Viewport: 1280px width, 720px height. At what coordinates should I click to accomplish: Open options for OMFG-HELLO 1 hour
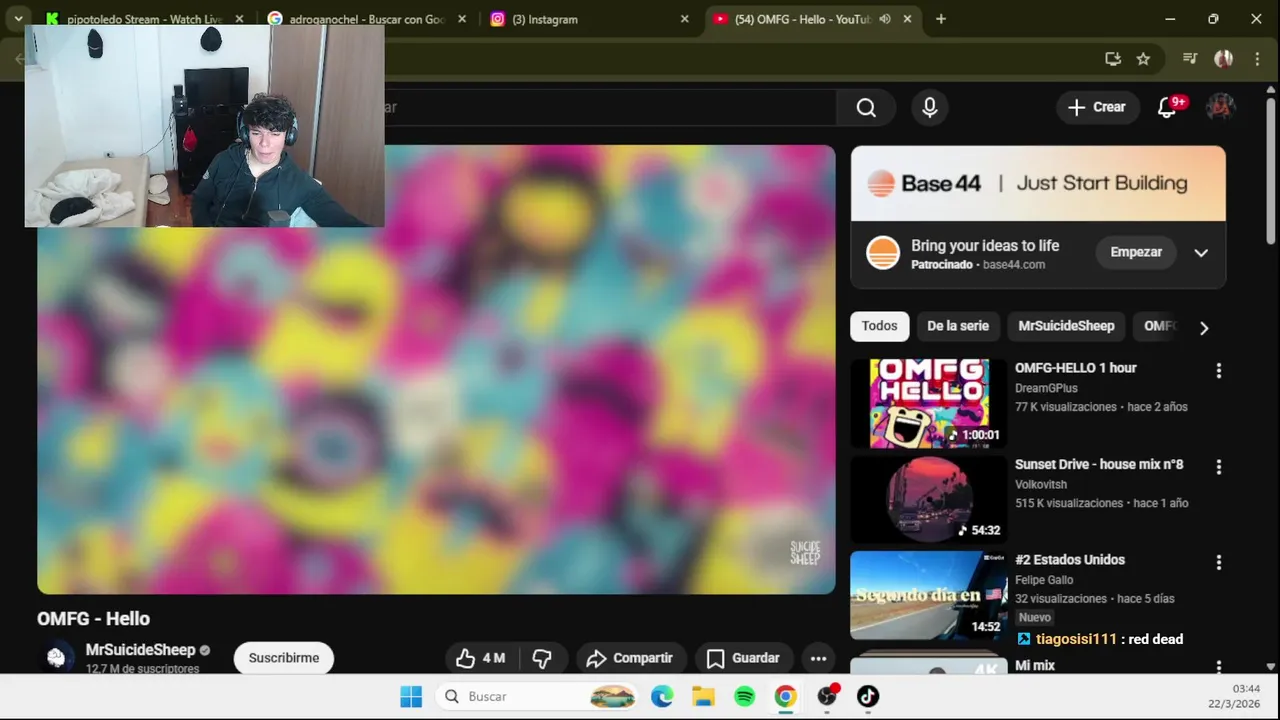(1218, 371)
